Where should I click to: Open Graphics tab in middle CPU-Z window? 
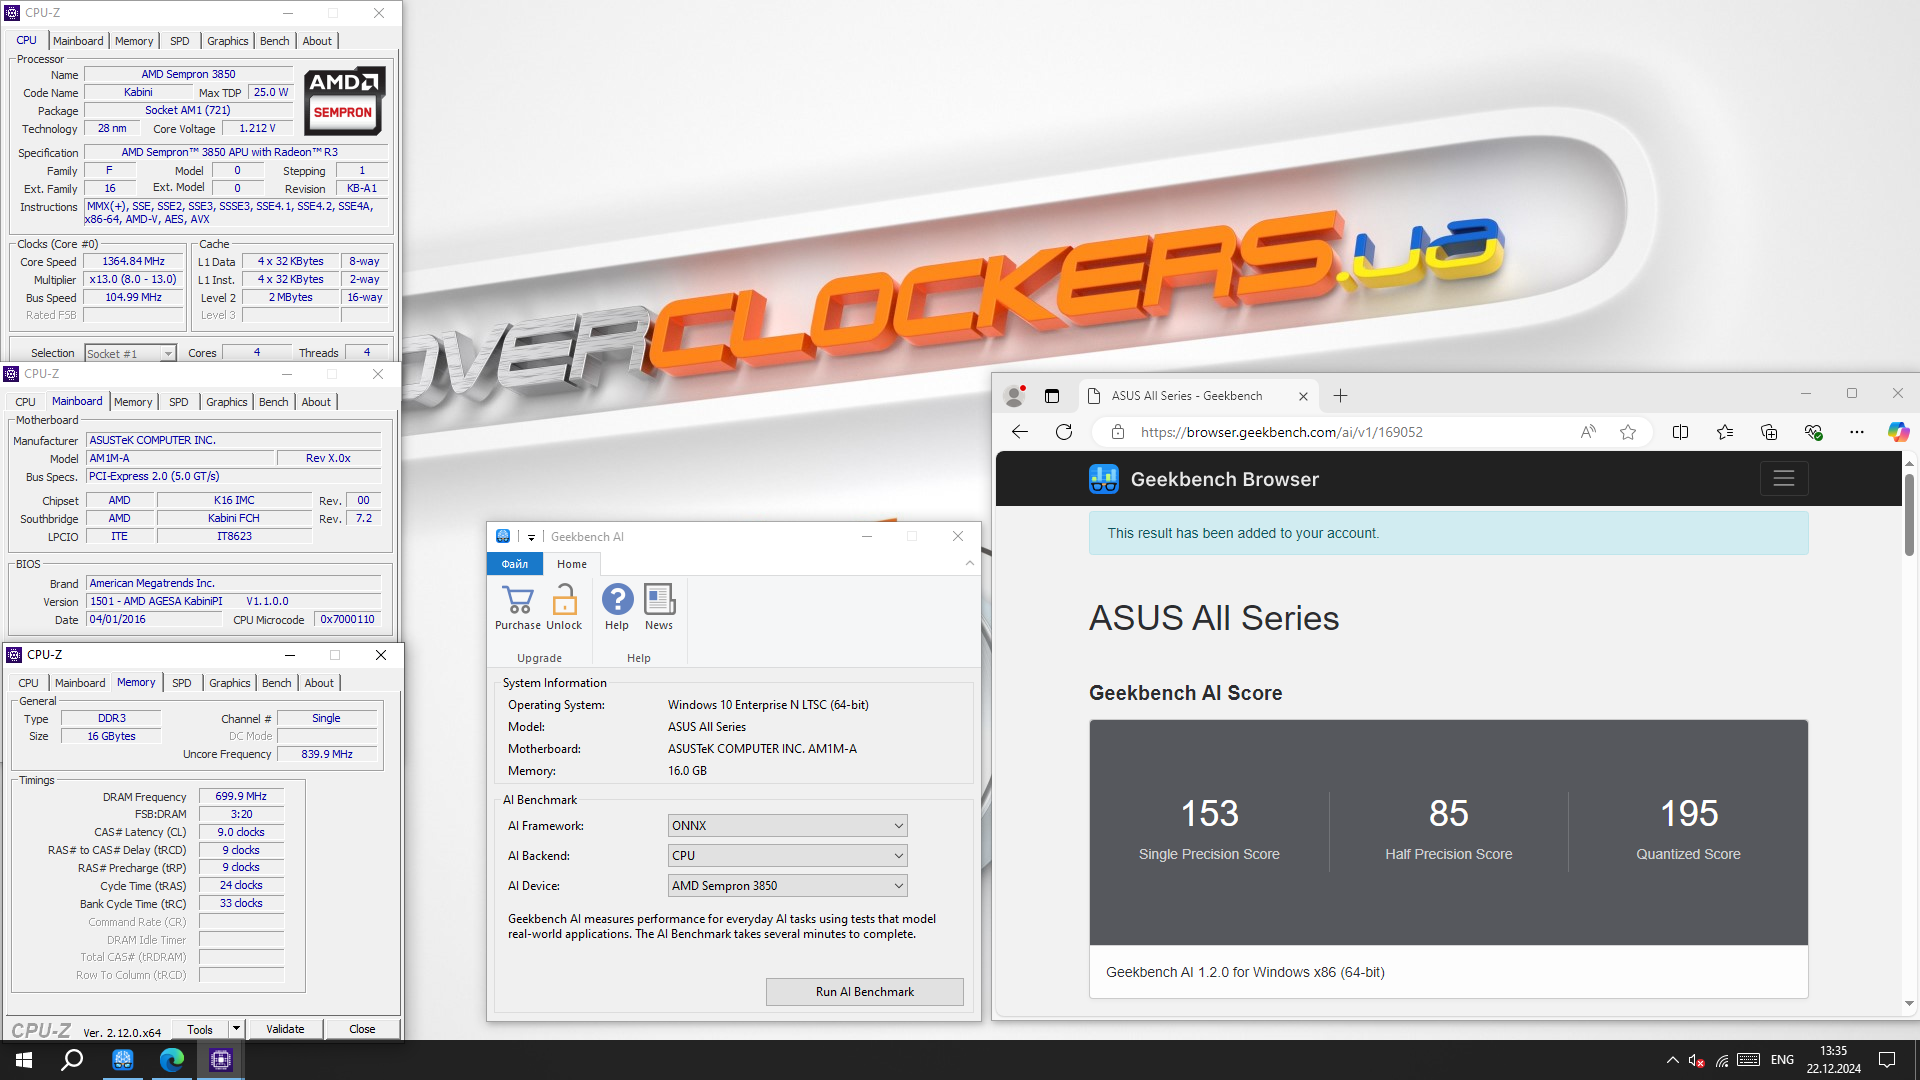tap(226, 402)
